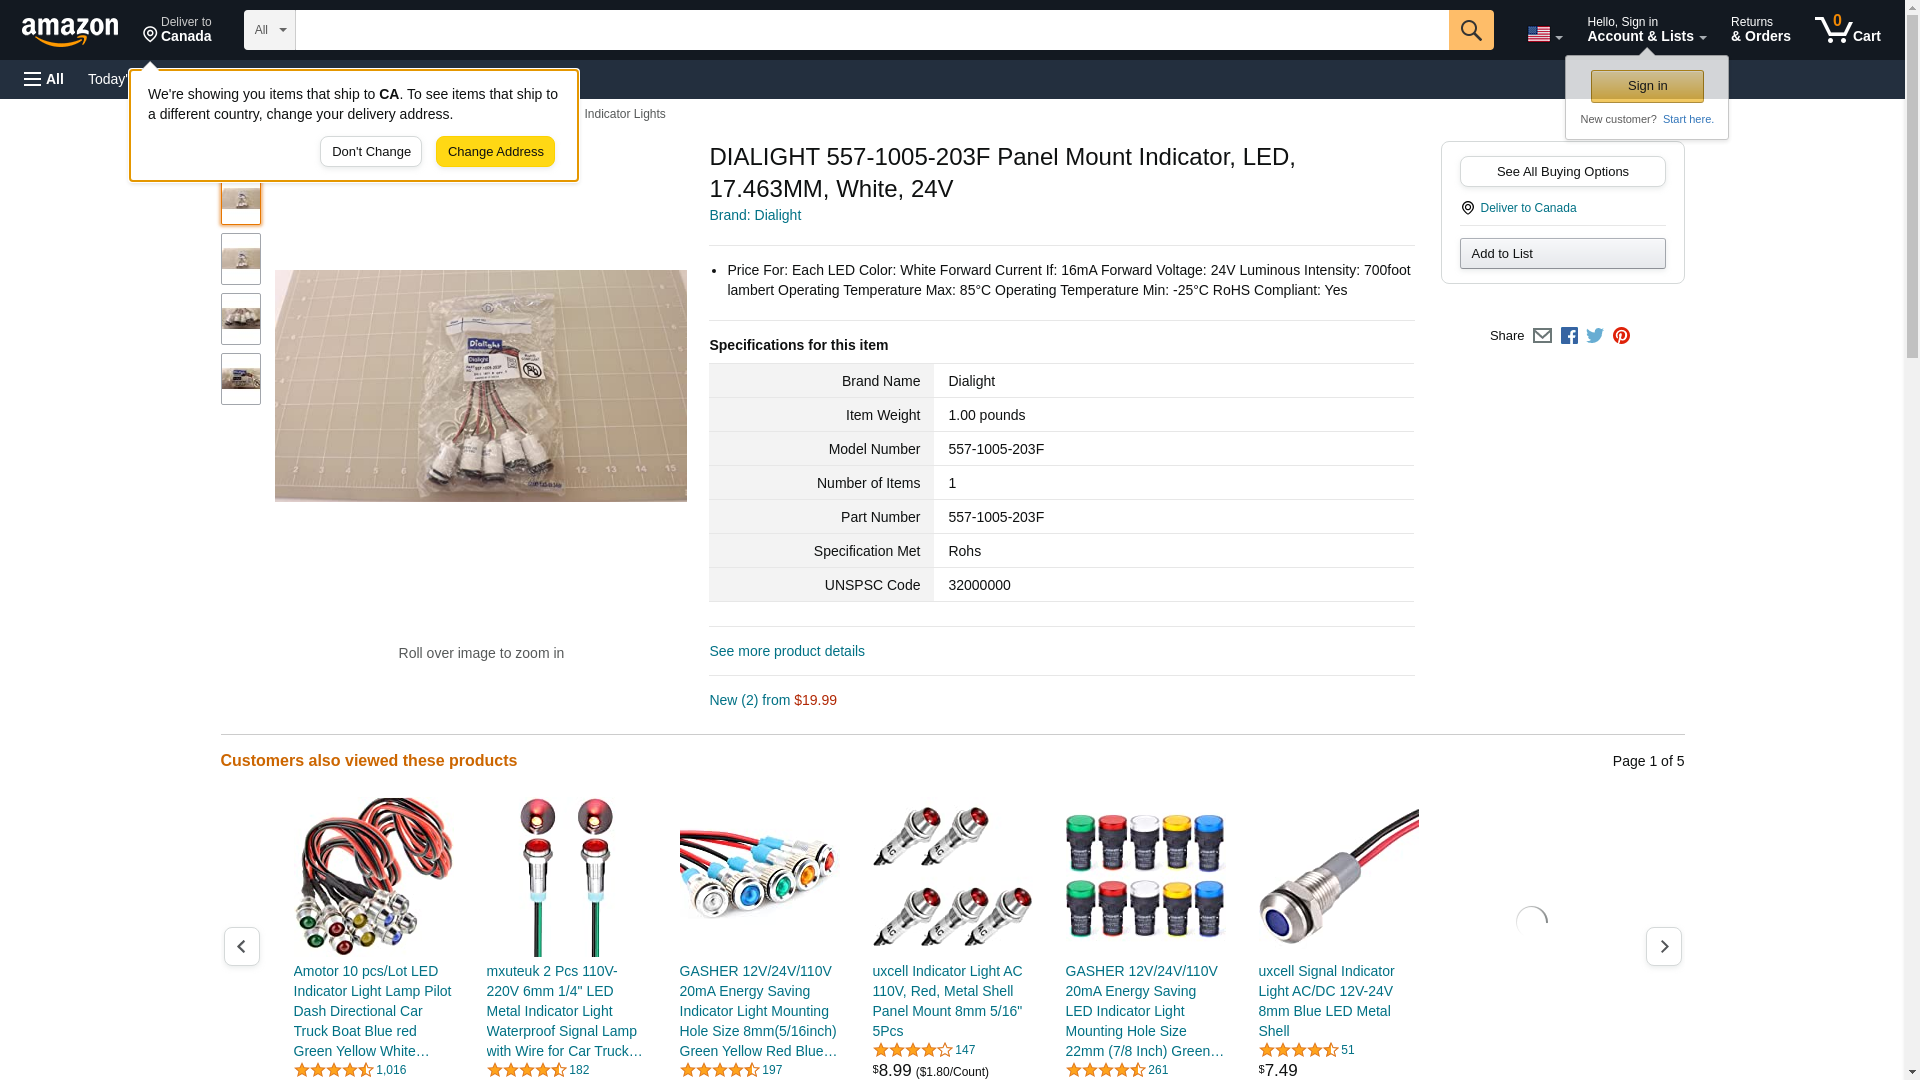Select the second product thumbnail image
The image size is (1920, 1080).
pyautogui.click(x=240, y=259)
